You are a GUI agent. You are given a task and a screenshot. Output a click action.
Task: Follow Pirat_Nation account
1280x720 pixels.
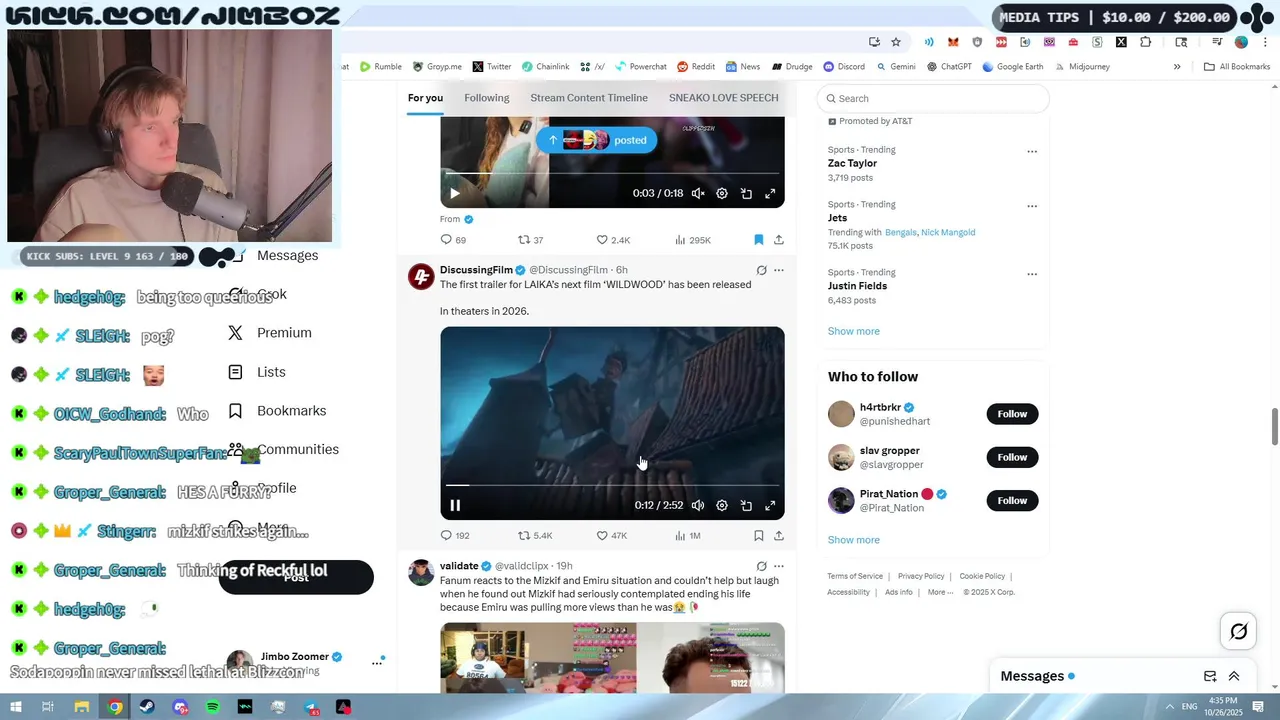[1012, 500]
